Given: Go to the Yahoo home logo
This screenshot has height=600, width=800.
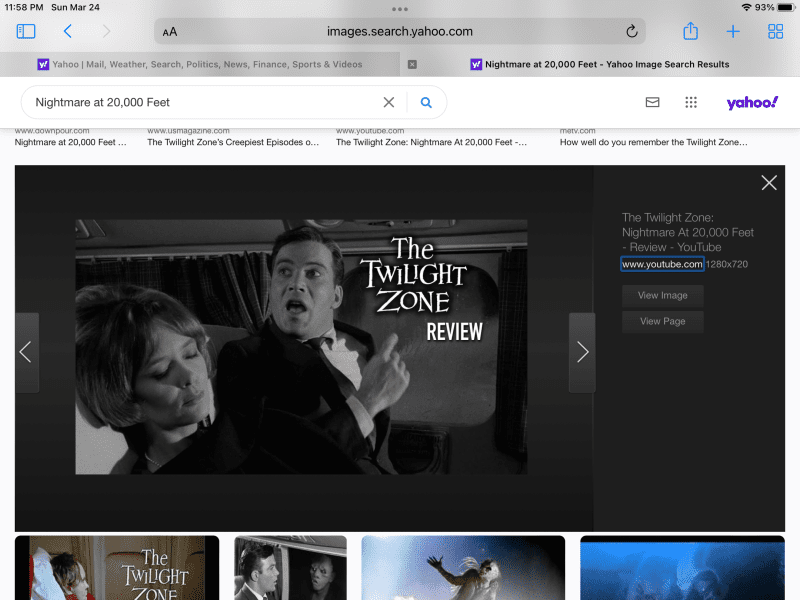Looking at the screenshot, I should pyautogui.click(x=752, y=103).
